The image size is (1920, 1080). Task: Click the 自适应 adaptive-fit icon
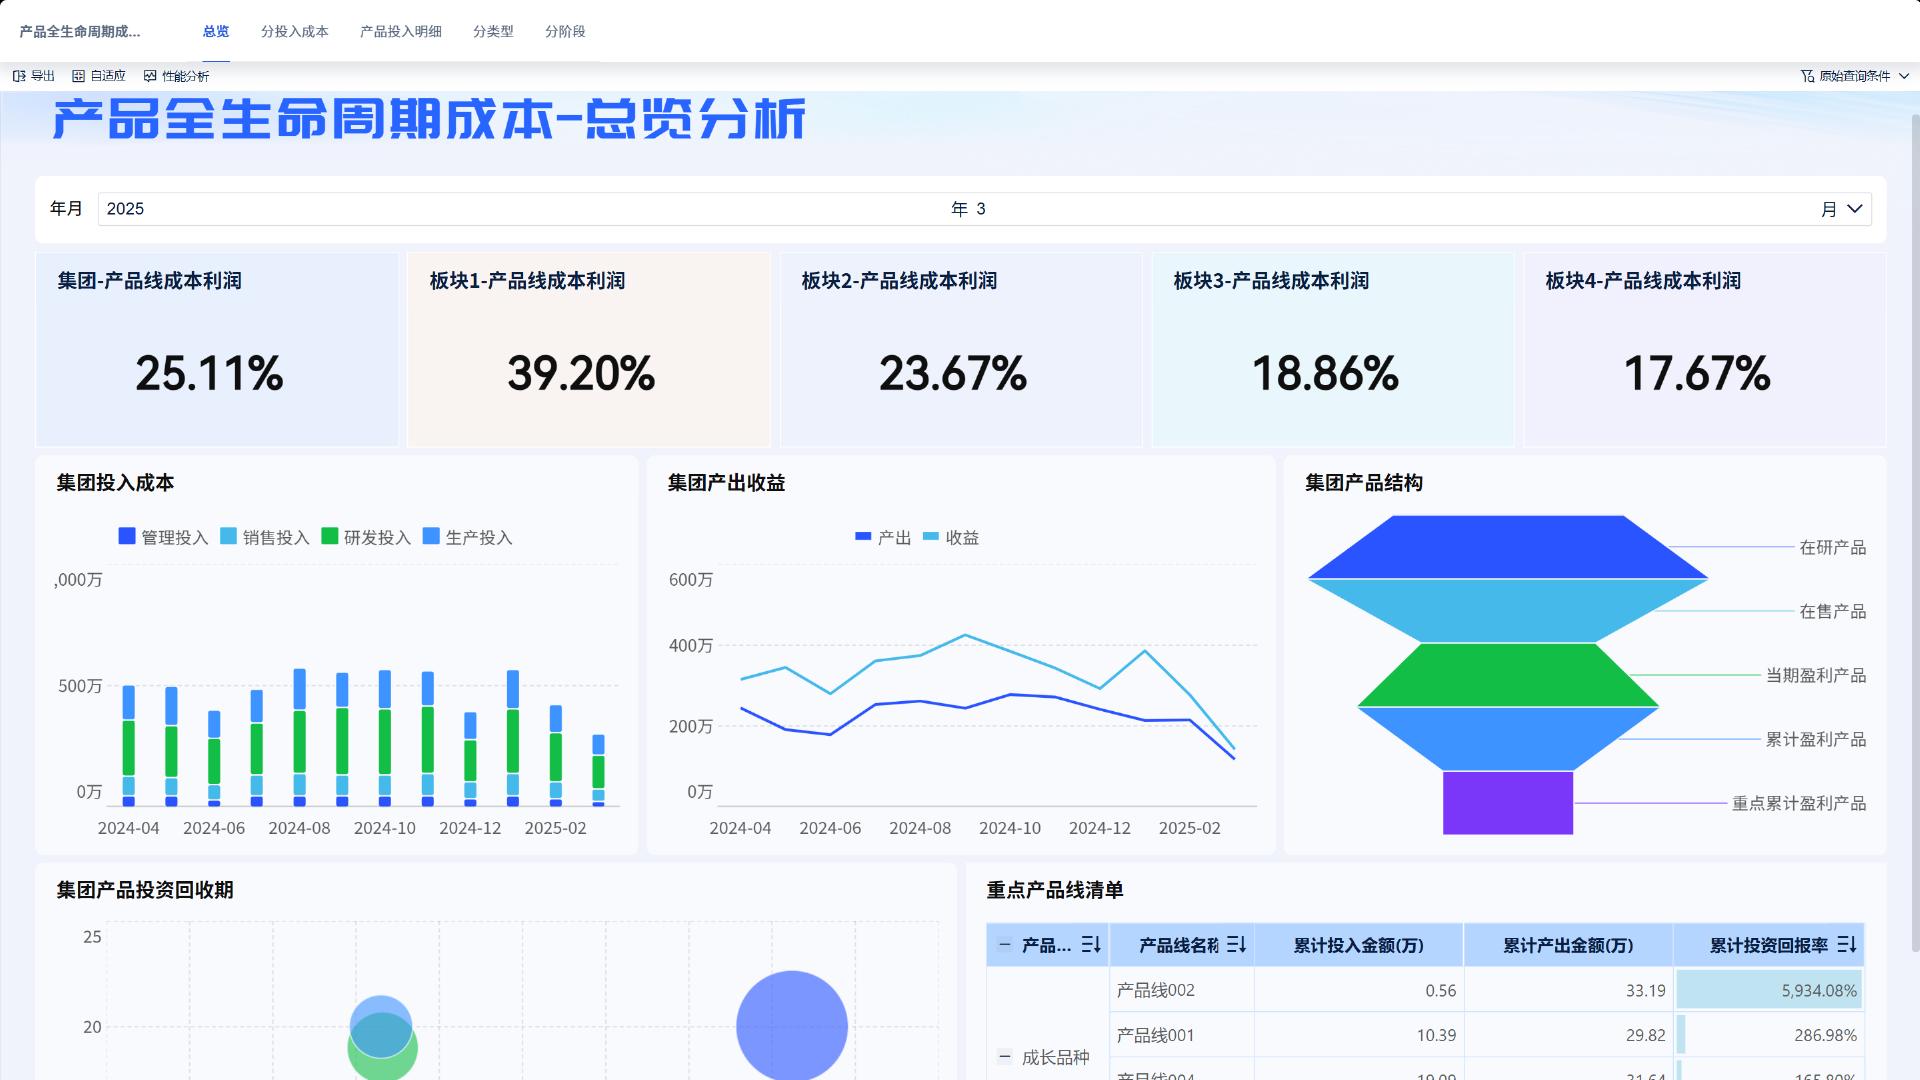coord(76,76)
